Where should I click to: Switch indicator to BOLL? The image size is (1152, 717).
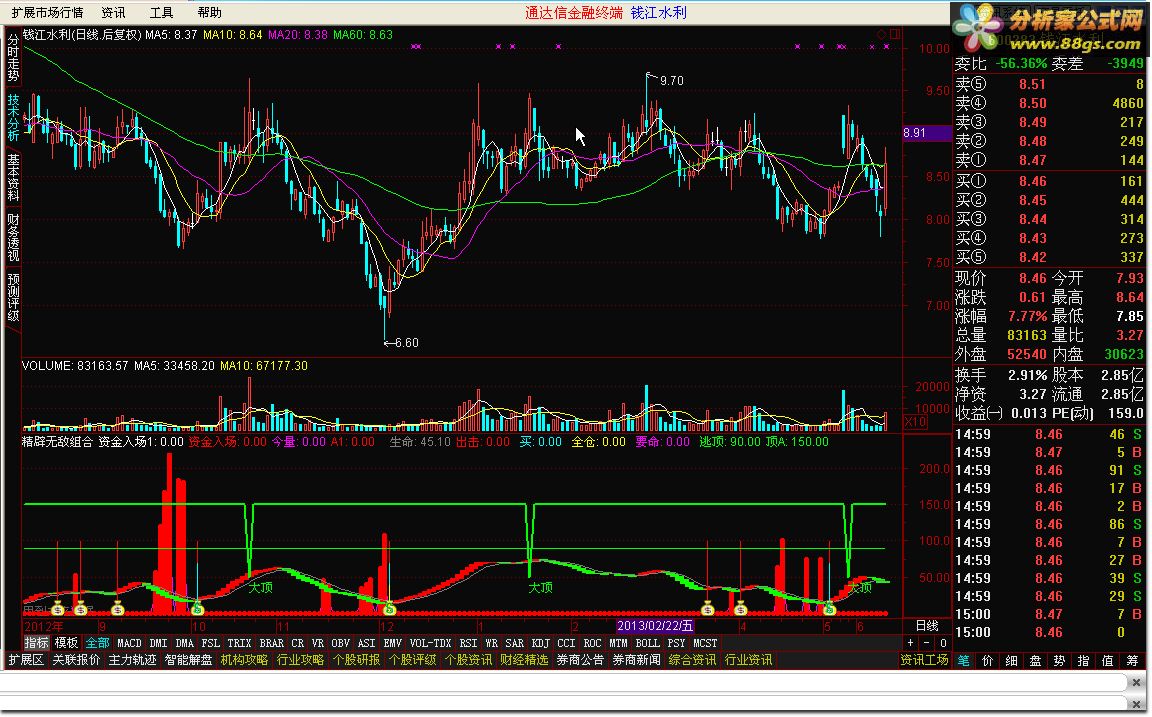(x=647, y=643)
